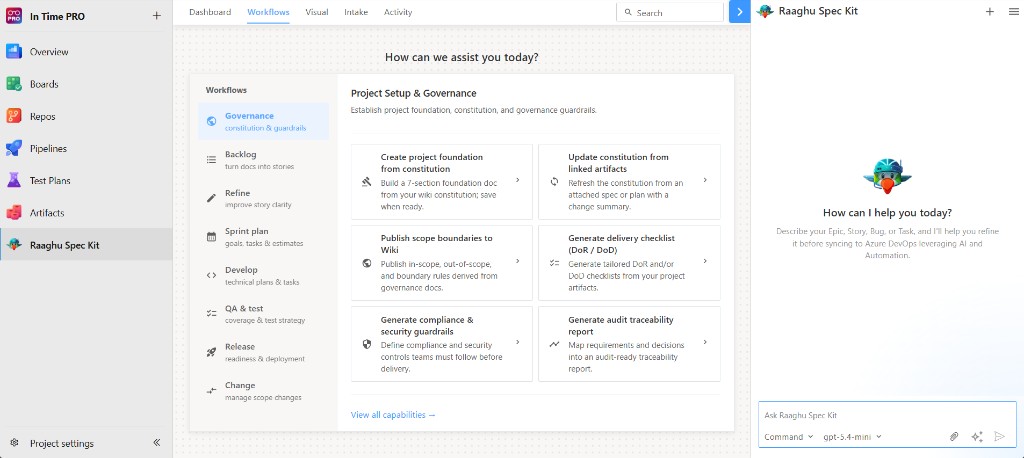This screenshot has height=458, width=1024.
Task: Expand chevron on audit traceability report card
Action: 705,342
